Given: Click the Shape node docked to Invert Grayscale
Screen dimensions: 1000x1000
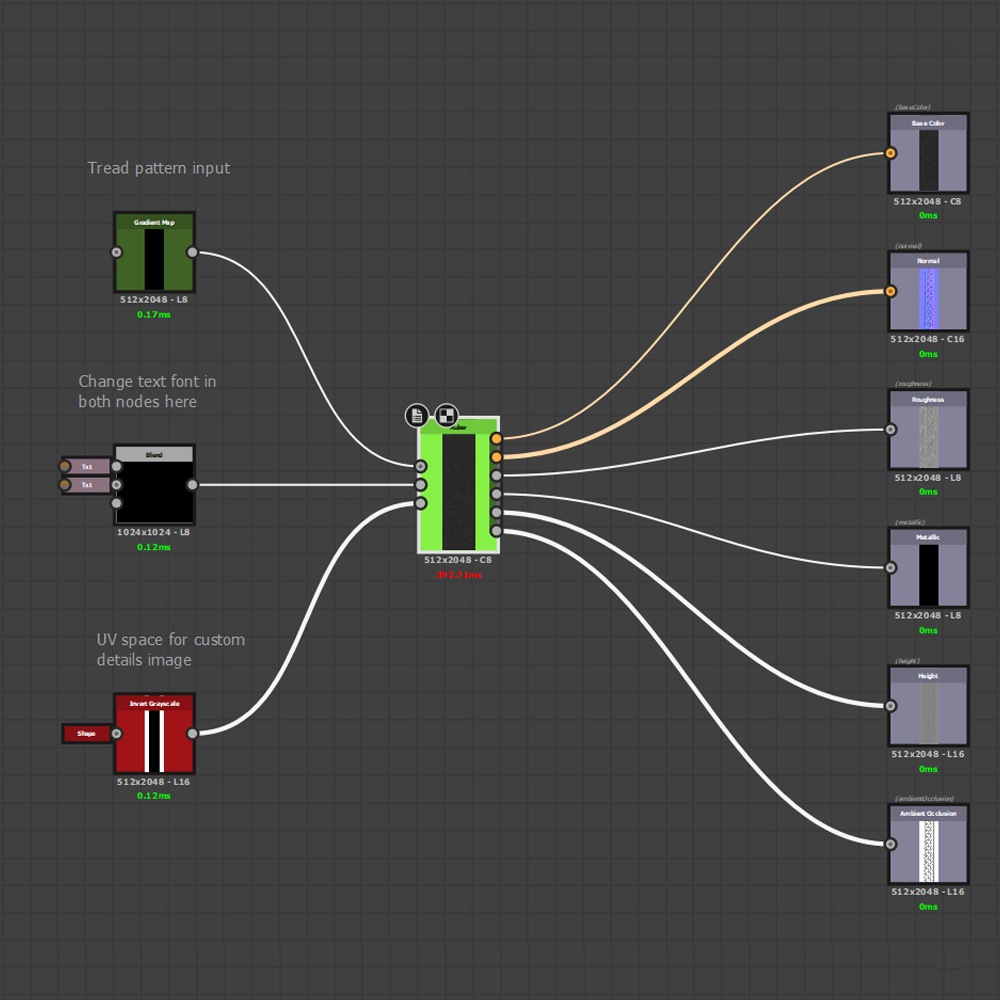Looking at the screenshot, I should (x=87, y=733).
